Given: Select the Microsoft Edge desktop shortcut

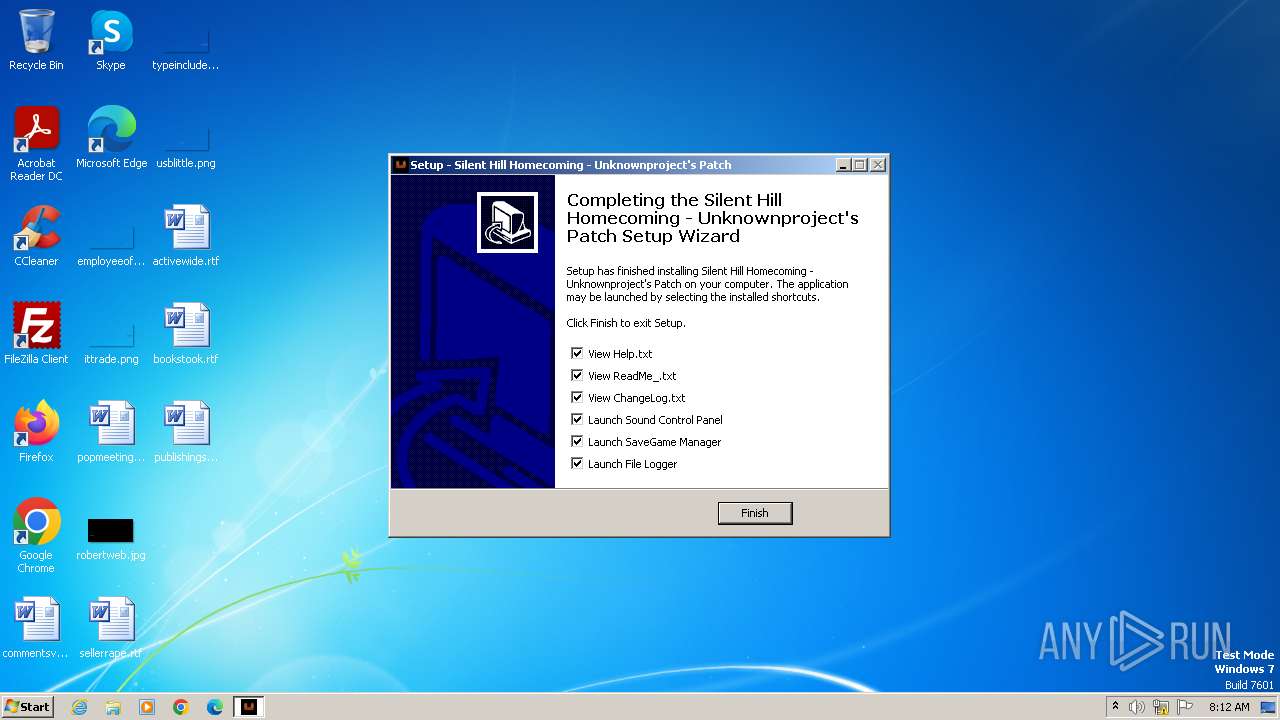Looking at the screenshot, I should (111, 138).
